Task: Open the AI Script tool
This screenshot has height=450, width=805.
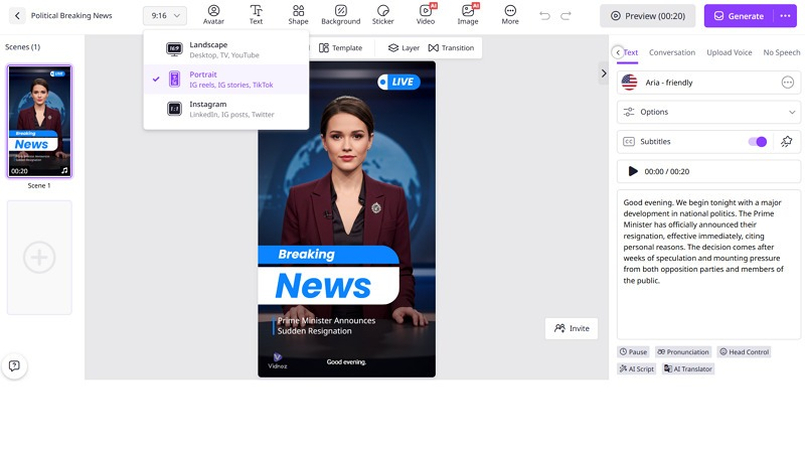Action: tap(637, 369)
